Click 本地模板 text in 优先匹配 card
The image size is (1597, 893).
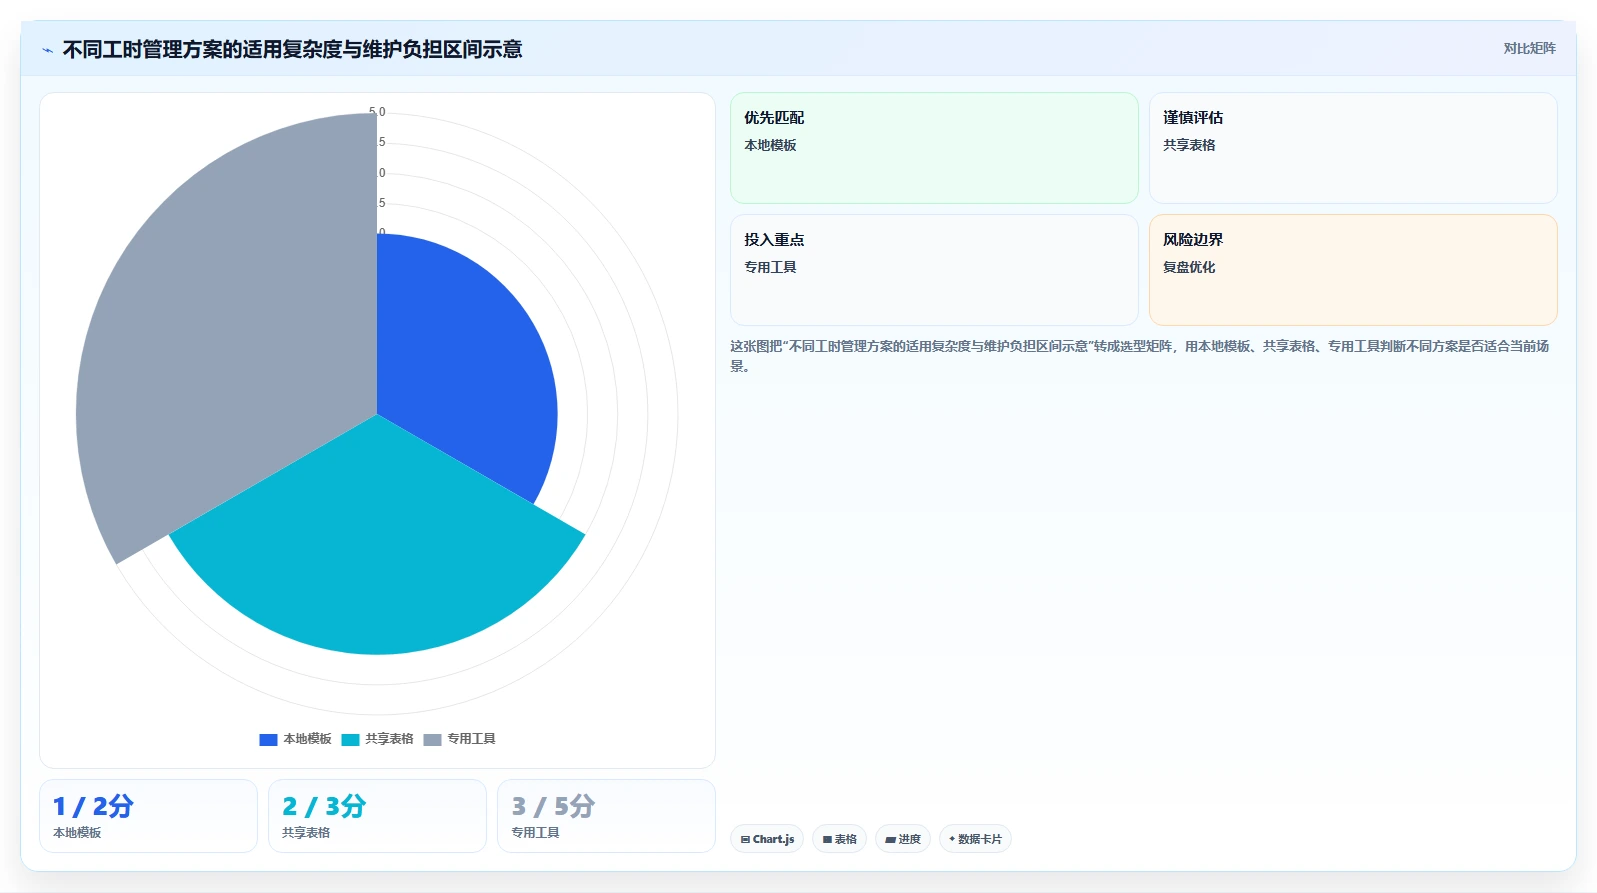point(770,145)
